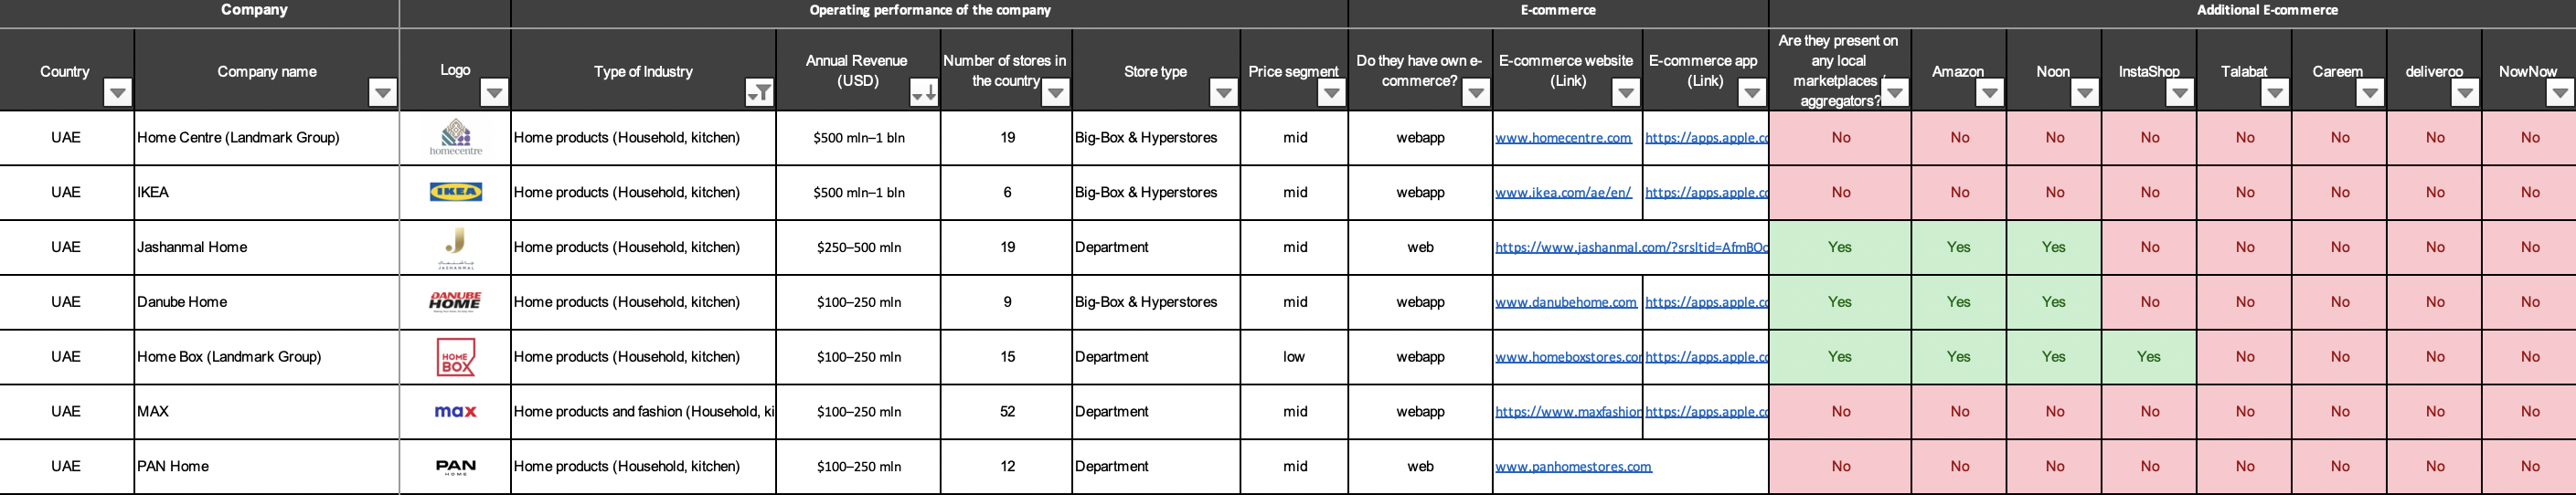The width and height of the screenshot is (2576, 495).
Task: Open sort dropdown on Annual Revenue column
Action: tap(924, 93)
